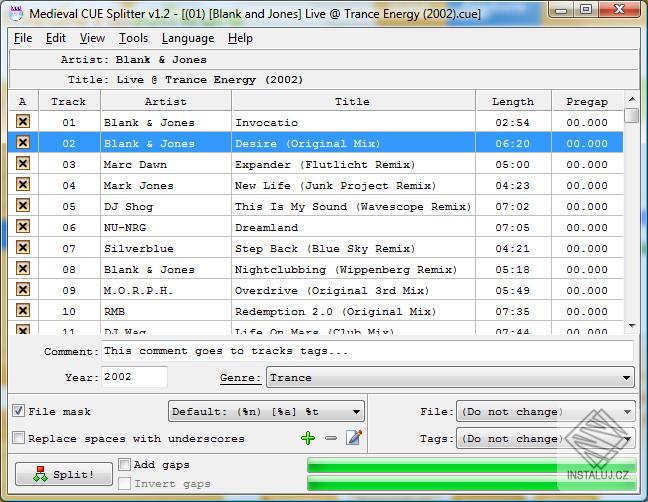This screenshot has width=648, height=502.
Task: Open the Edit menu
Action: 55,38
